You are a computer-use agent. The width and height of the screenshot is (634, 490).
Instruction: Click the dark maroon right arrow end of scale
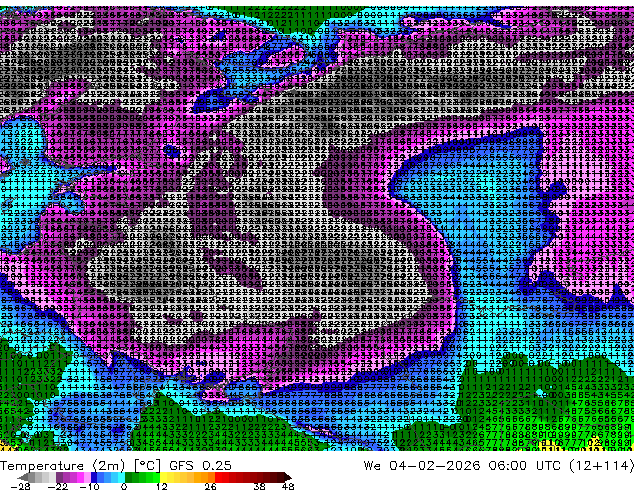point(287,477)
